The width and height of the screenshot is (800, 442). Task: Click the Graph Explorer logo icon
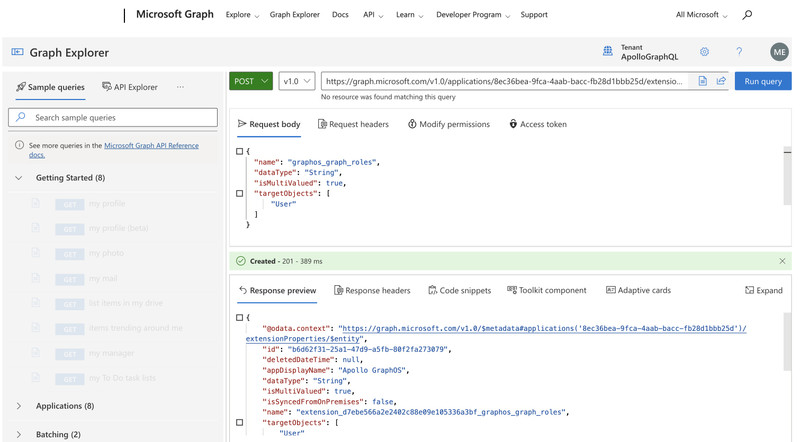tap(17, 52)
